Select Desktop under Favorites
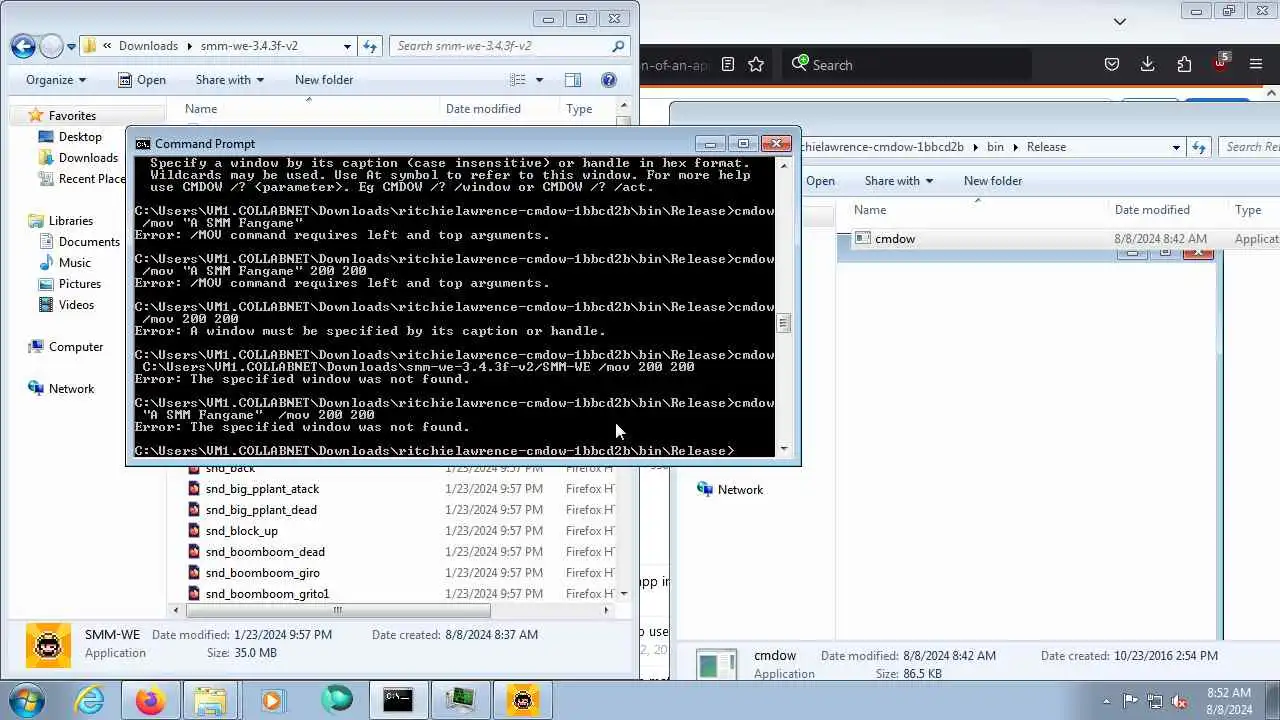The height and width of the screenshot is (720, 1280). click(80, 137)
